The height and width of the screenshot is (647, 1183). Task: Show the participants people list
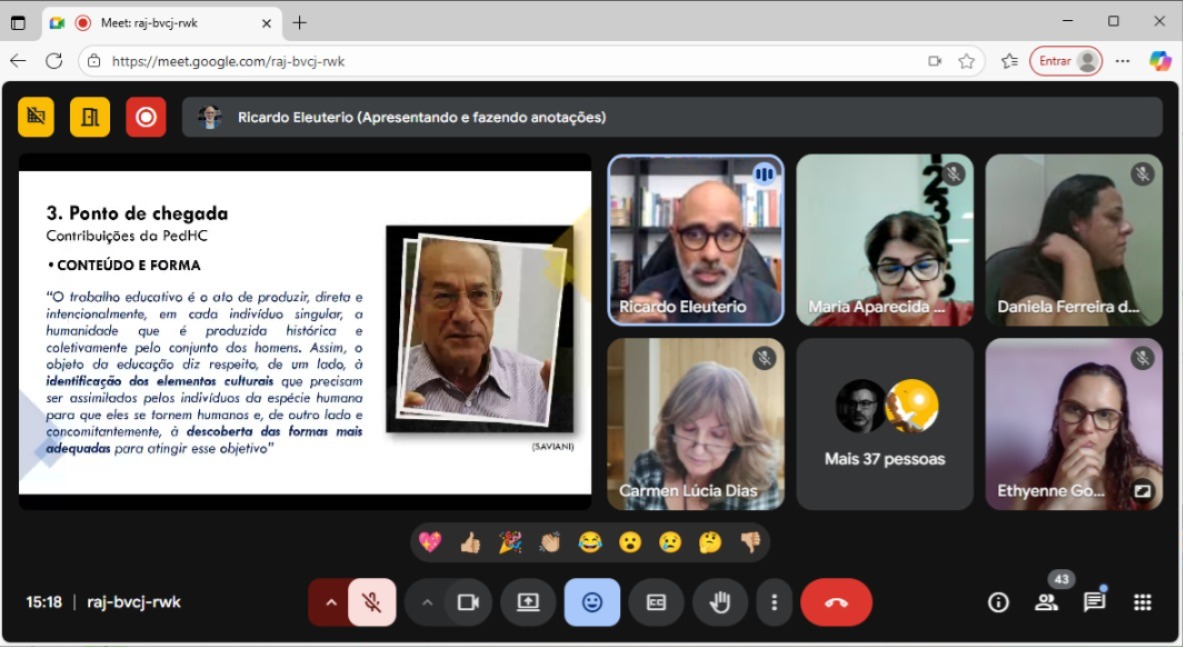1046,602
